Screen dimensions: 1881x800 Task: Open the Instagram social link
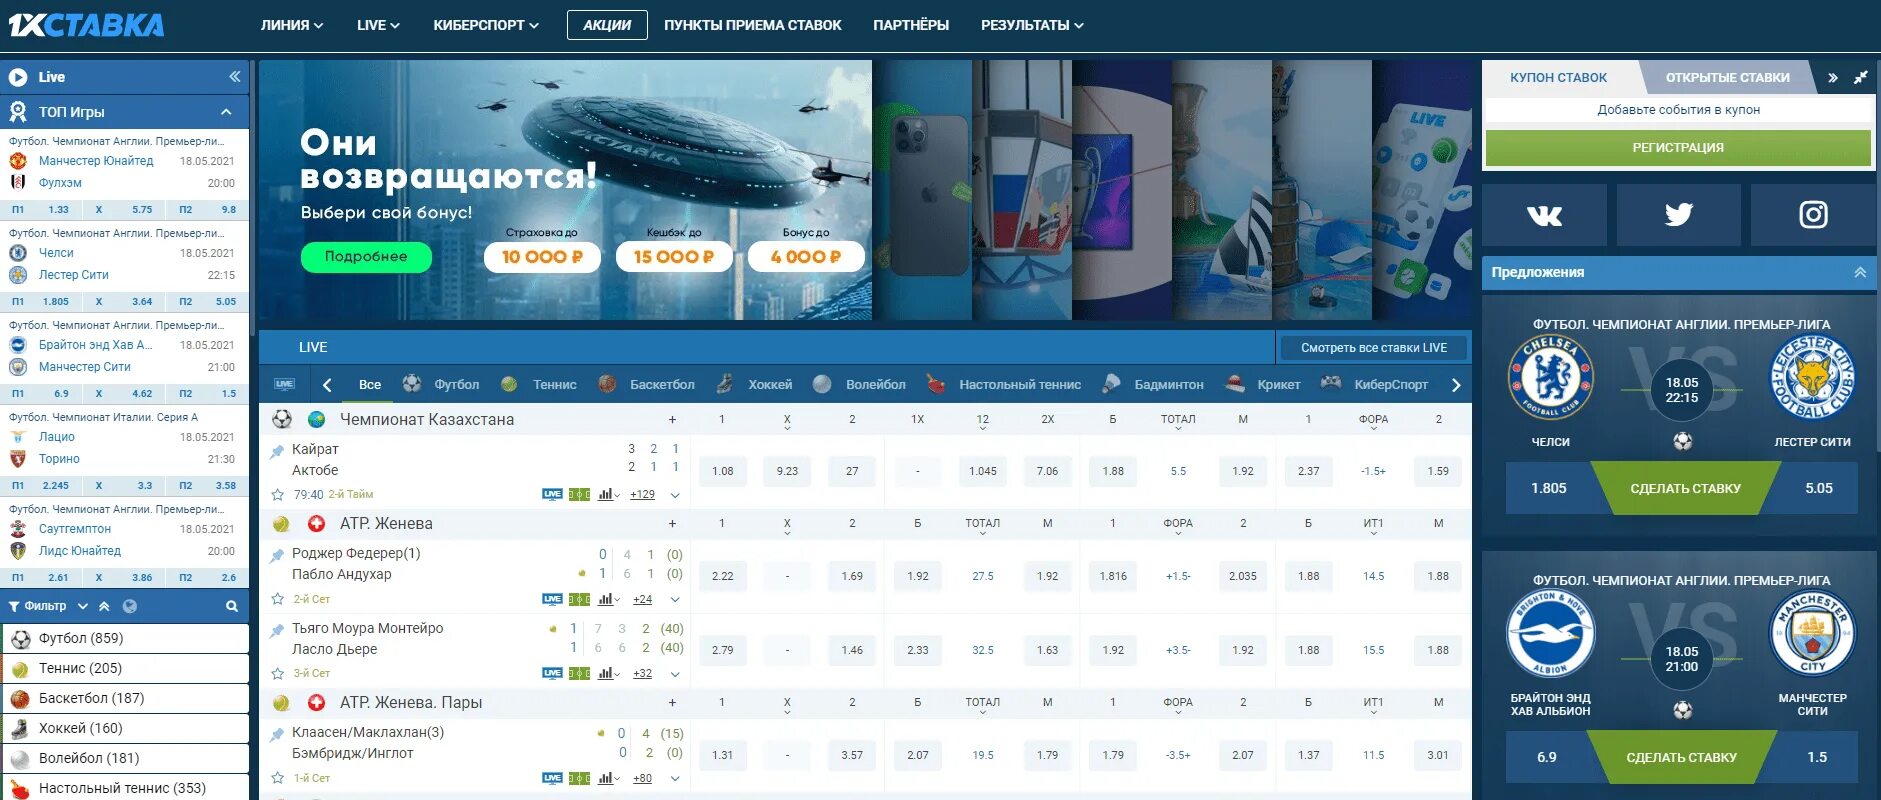tap(1813, 215)
